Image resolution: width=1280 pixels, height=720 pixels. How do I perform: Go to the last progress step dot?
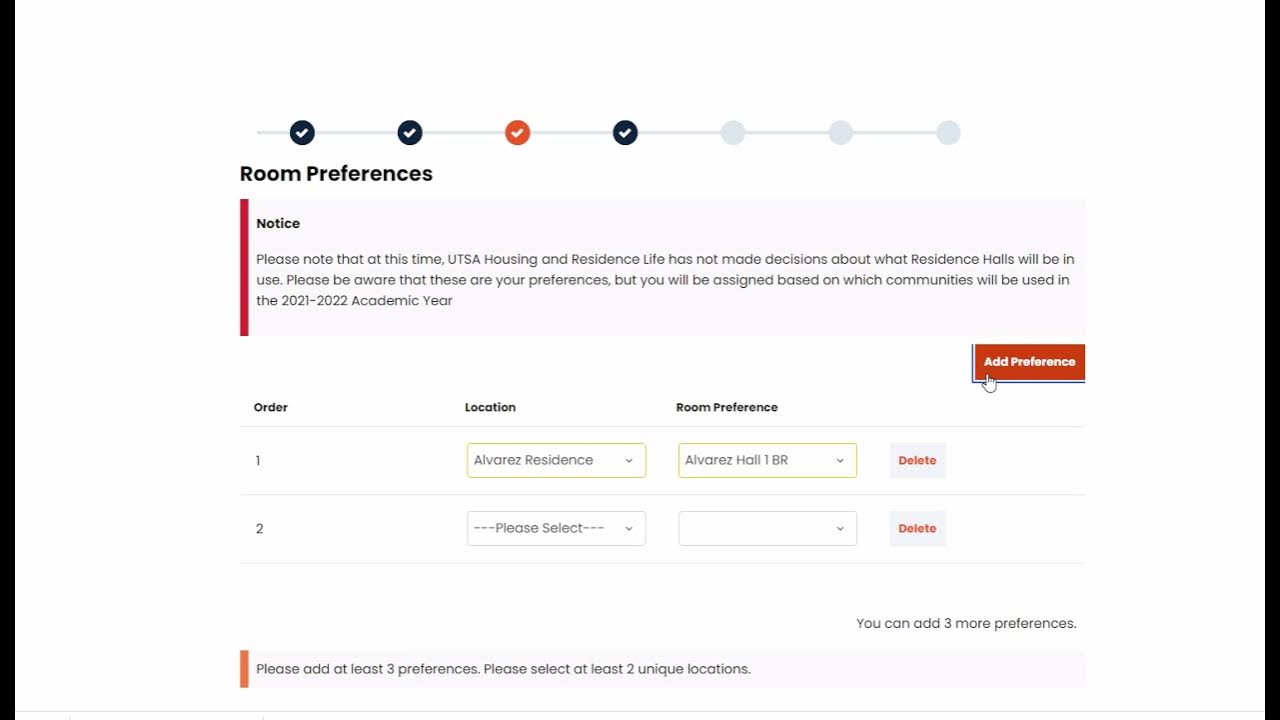tap(948, 132)
